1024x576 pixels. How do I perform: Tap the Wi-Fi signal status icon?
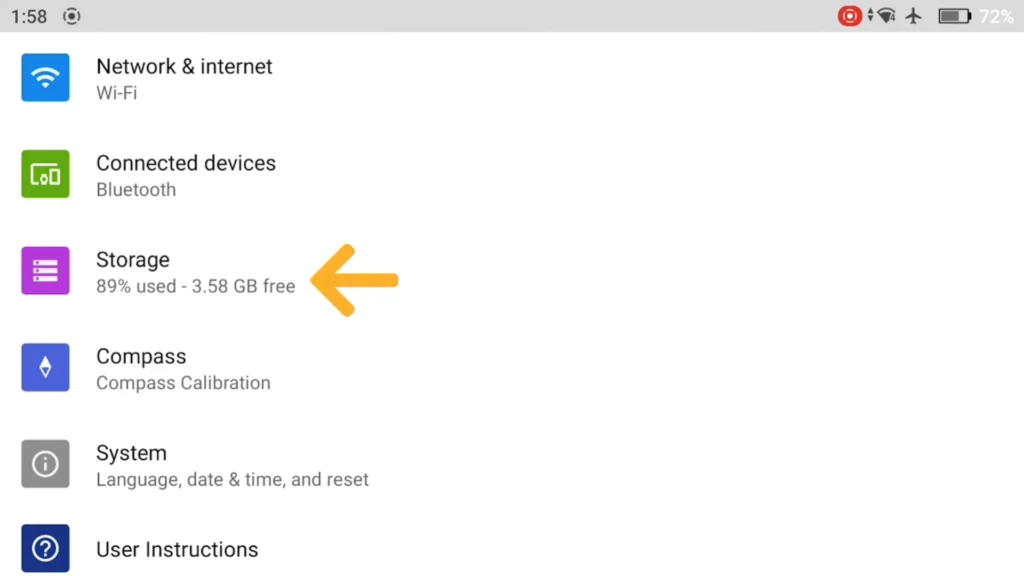coord(886,16)
